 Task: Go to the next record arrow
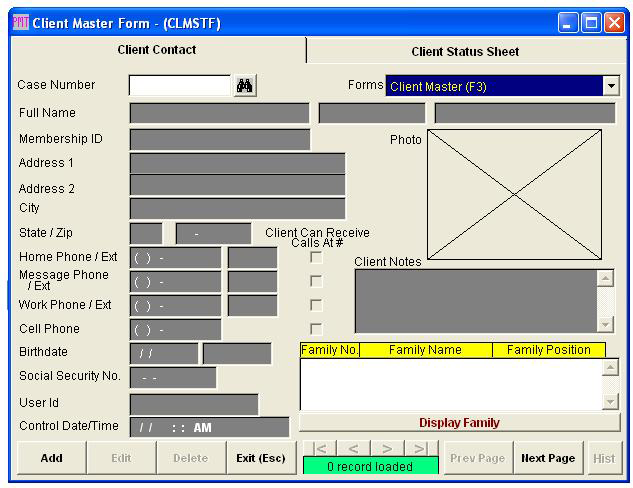click(387, 449)
